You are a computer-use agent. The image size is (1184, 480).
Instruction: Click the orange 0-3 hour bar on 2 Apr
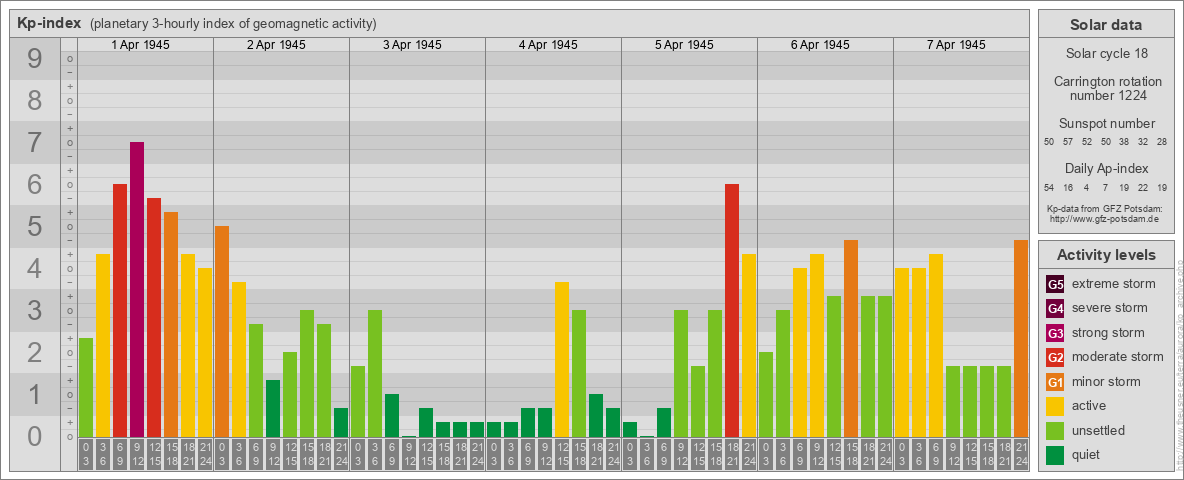[222, 332]
